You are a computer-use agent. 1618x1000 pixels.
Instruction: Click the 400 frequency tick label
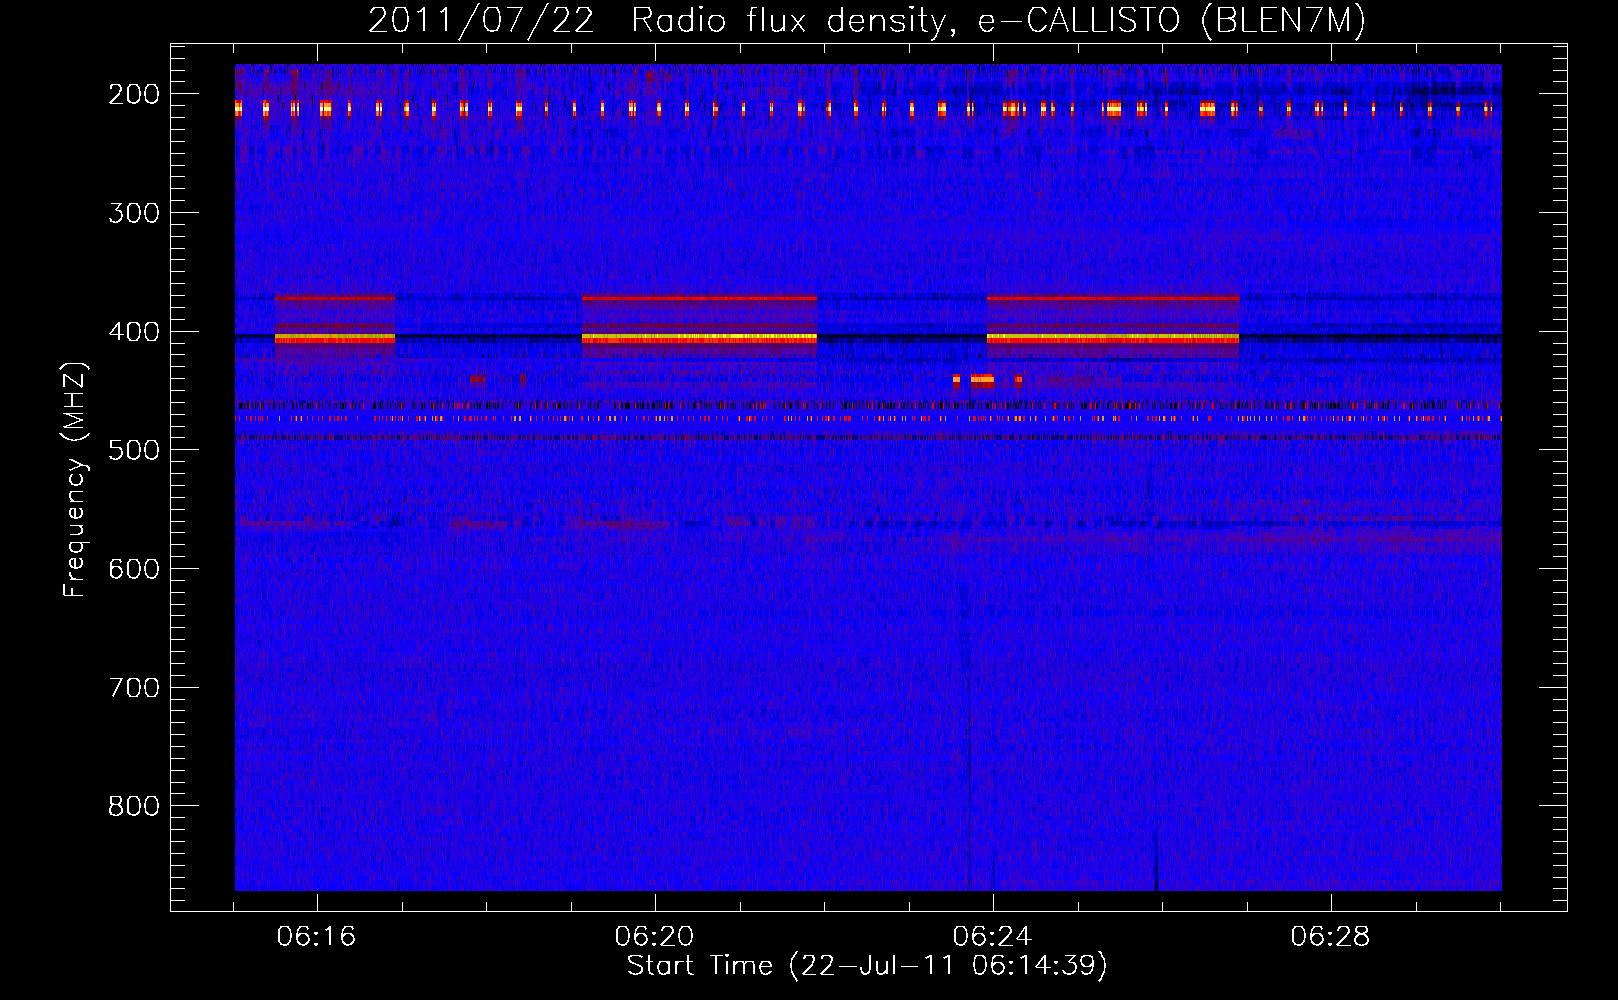(x=134, y=332)
